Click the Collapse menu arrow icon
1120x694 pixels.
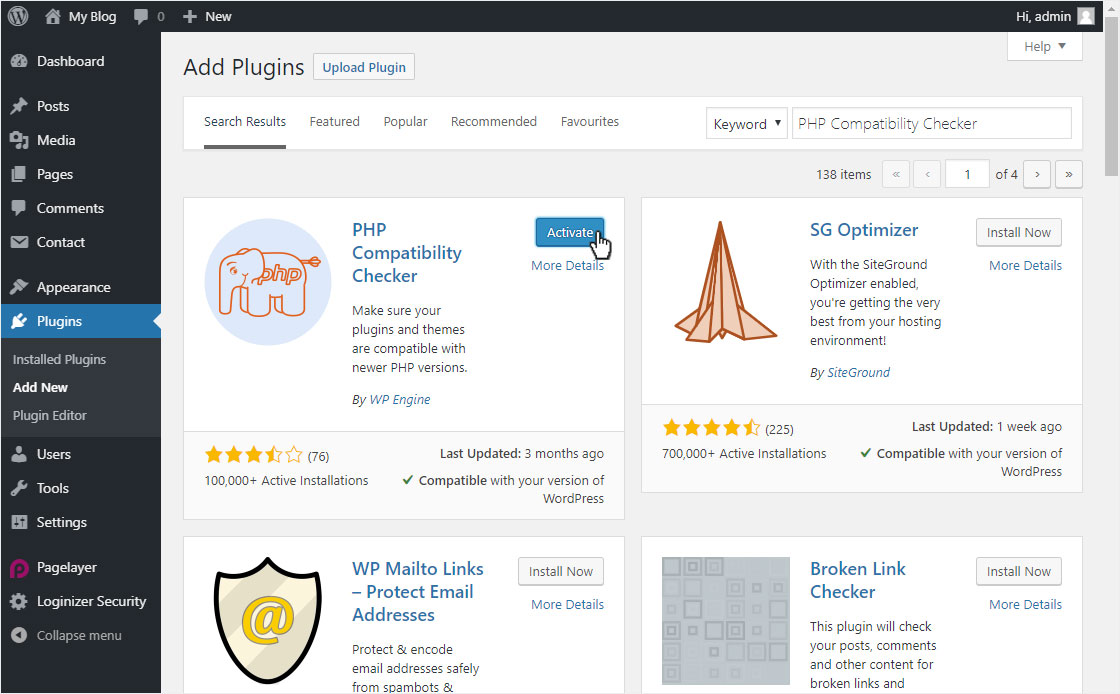[19, 635]
